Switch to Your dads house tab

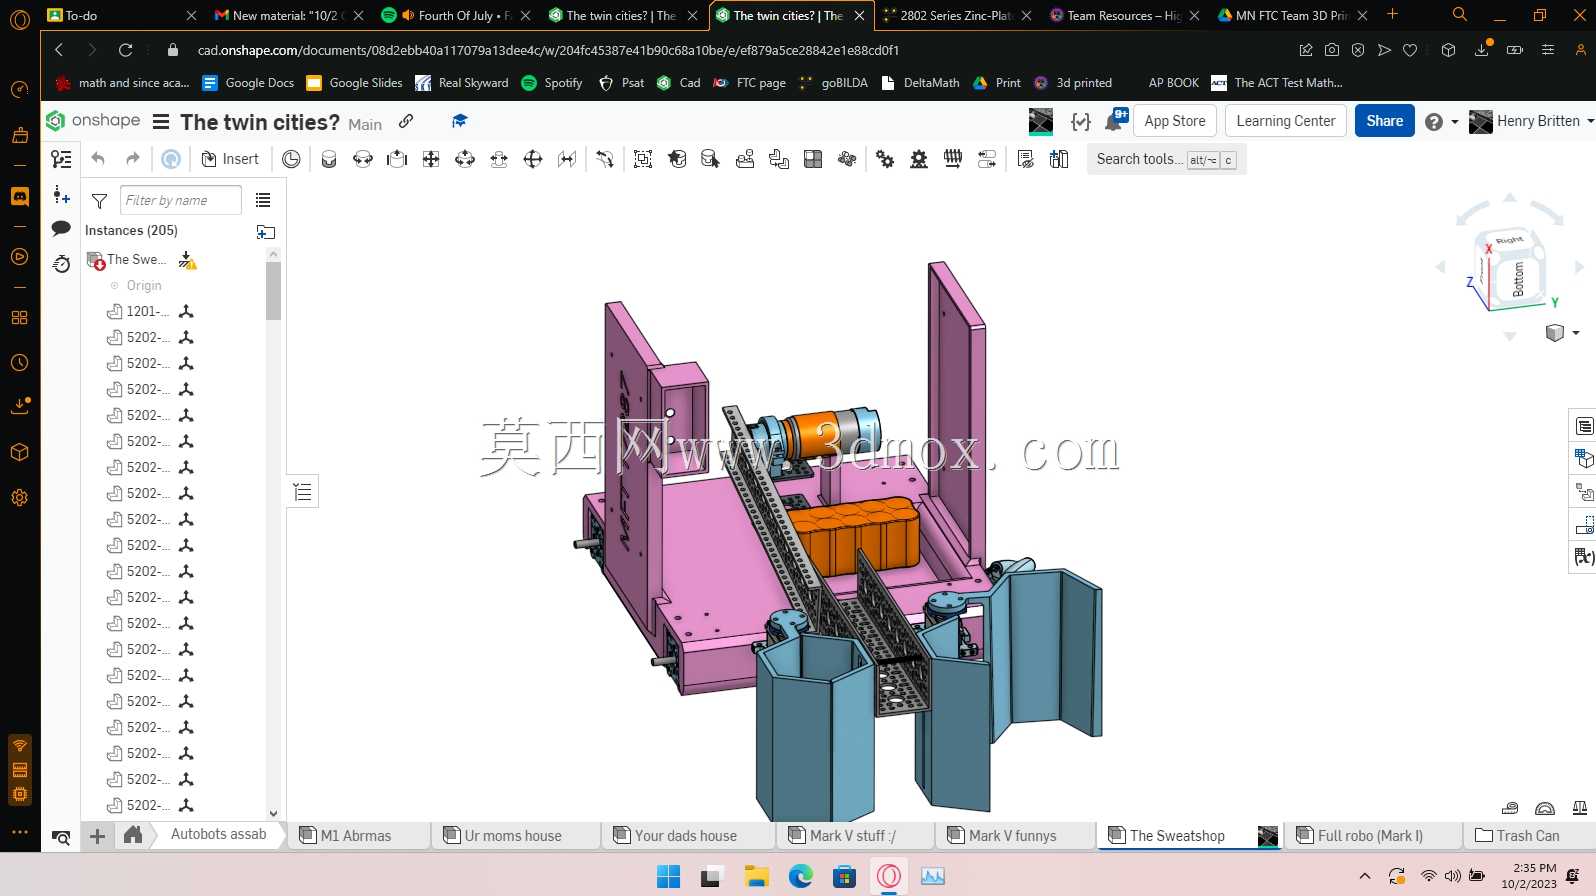686,836
